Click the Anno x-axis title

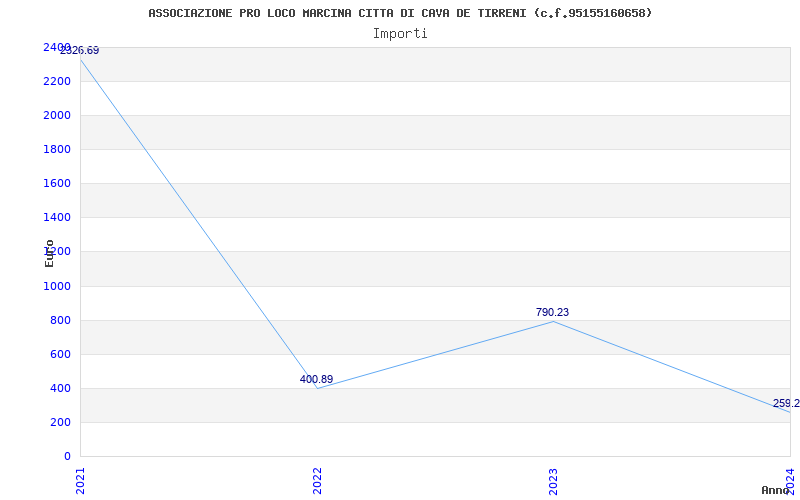click(776, 490)
